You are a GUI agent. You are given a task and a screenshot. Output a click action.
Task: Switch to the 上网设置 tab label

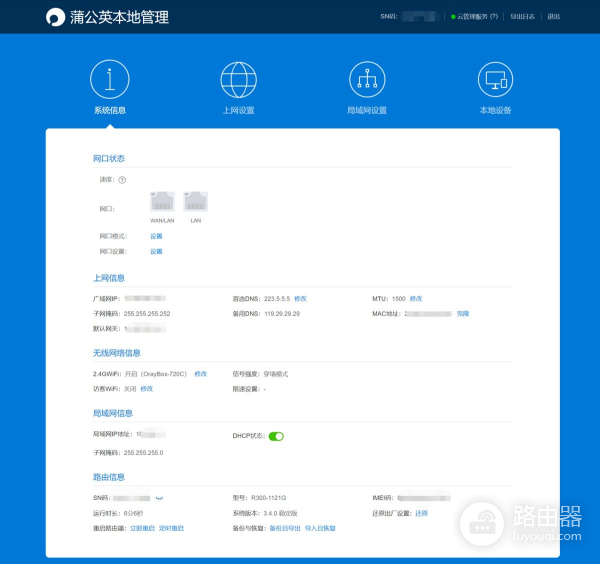(x=238, y=110)
